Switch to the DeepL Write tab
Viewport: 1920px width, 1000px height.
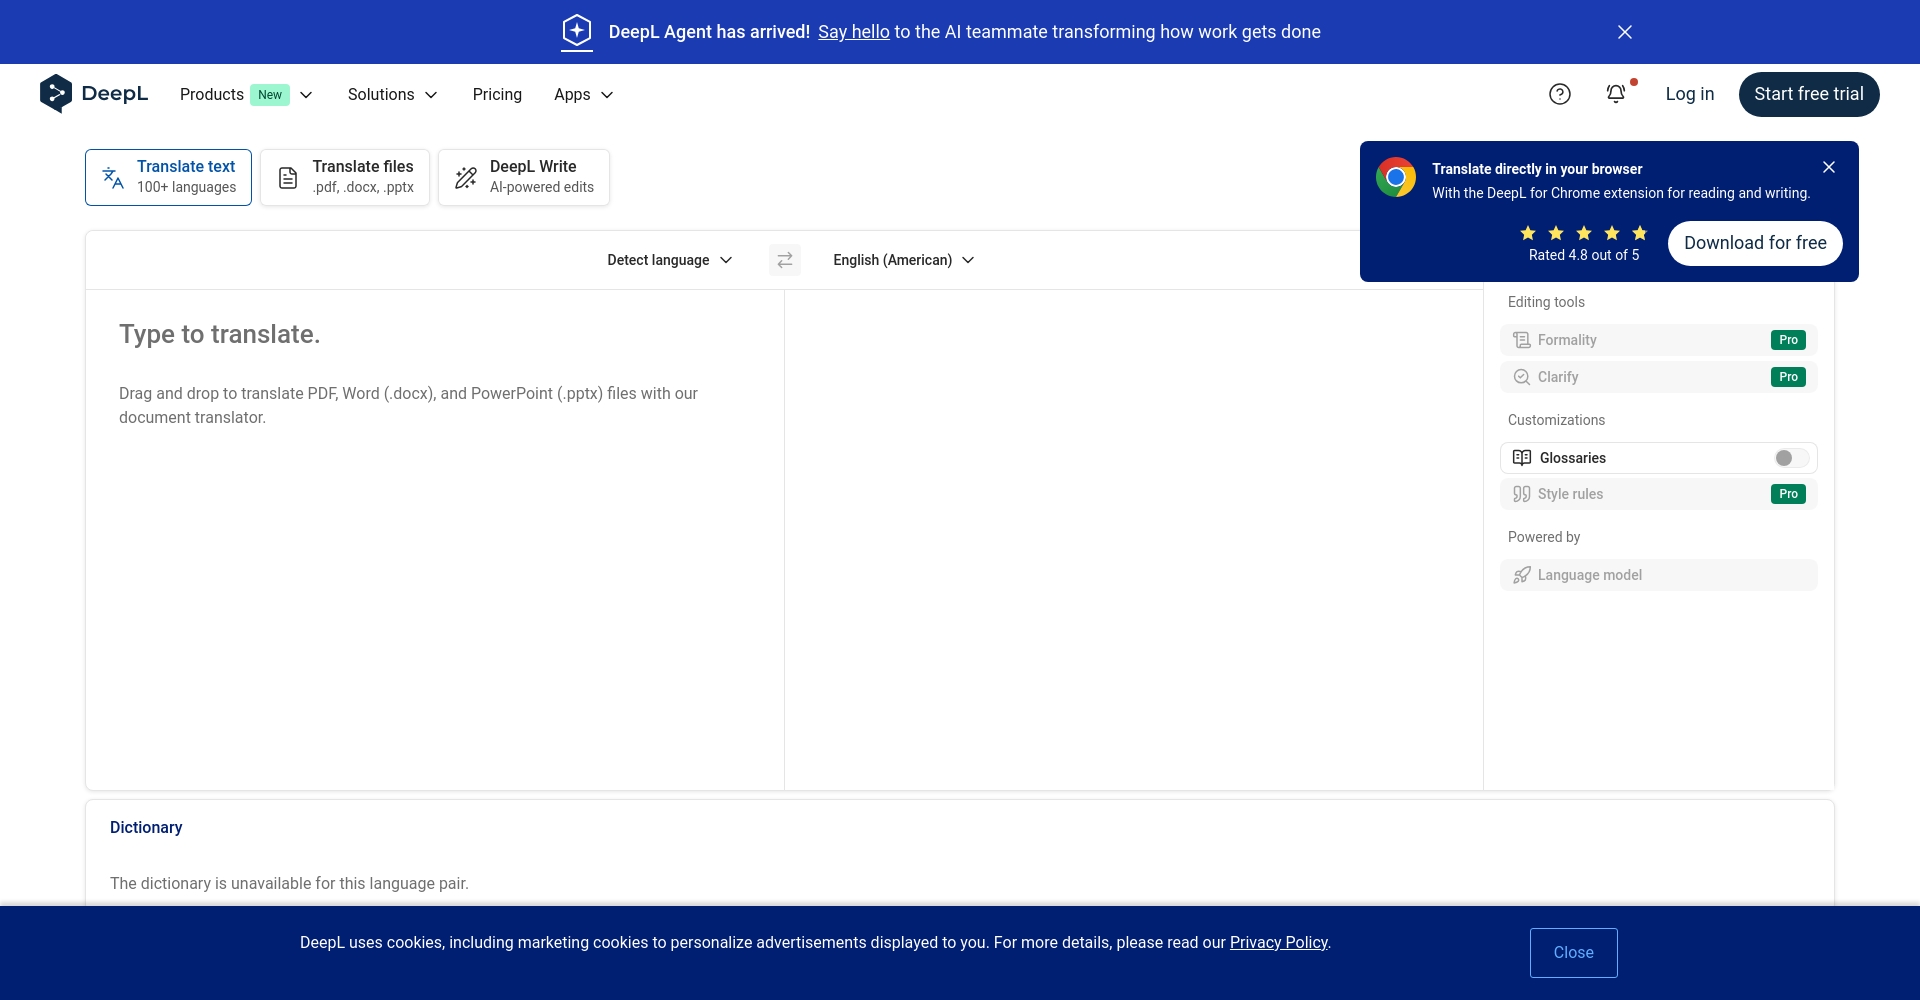[524, 177]
